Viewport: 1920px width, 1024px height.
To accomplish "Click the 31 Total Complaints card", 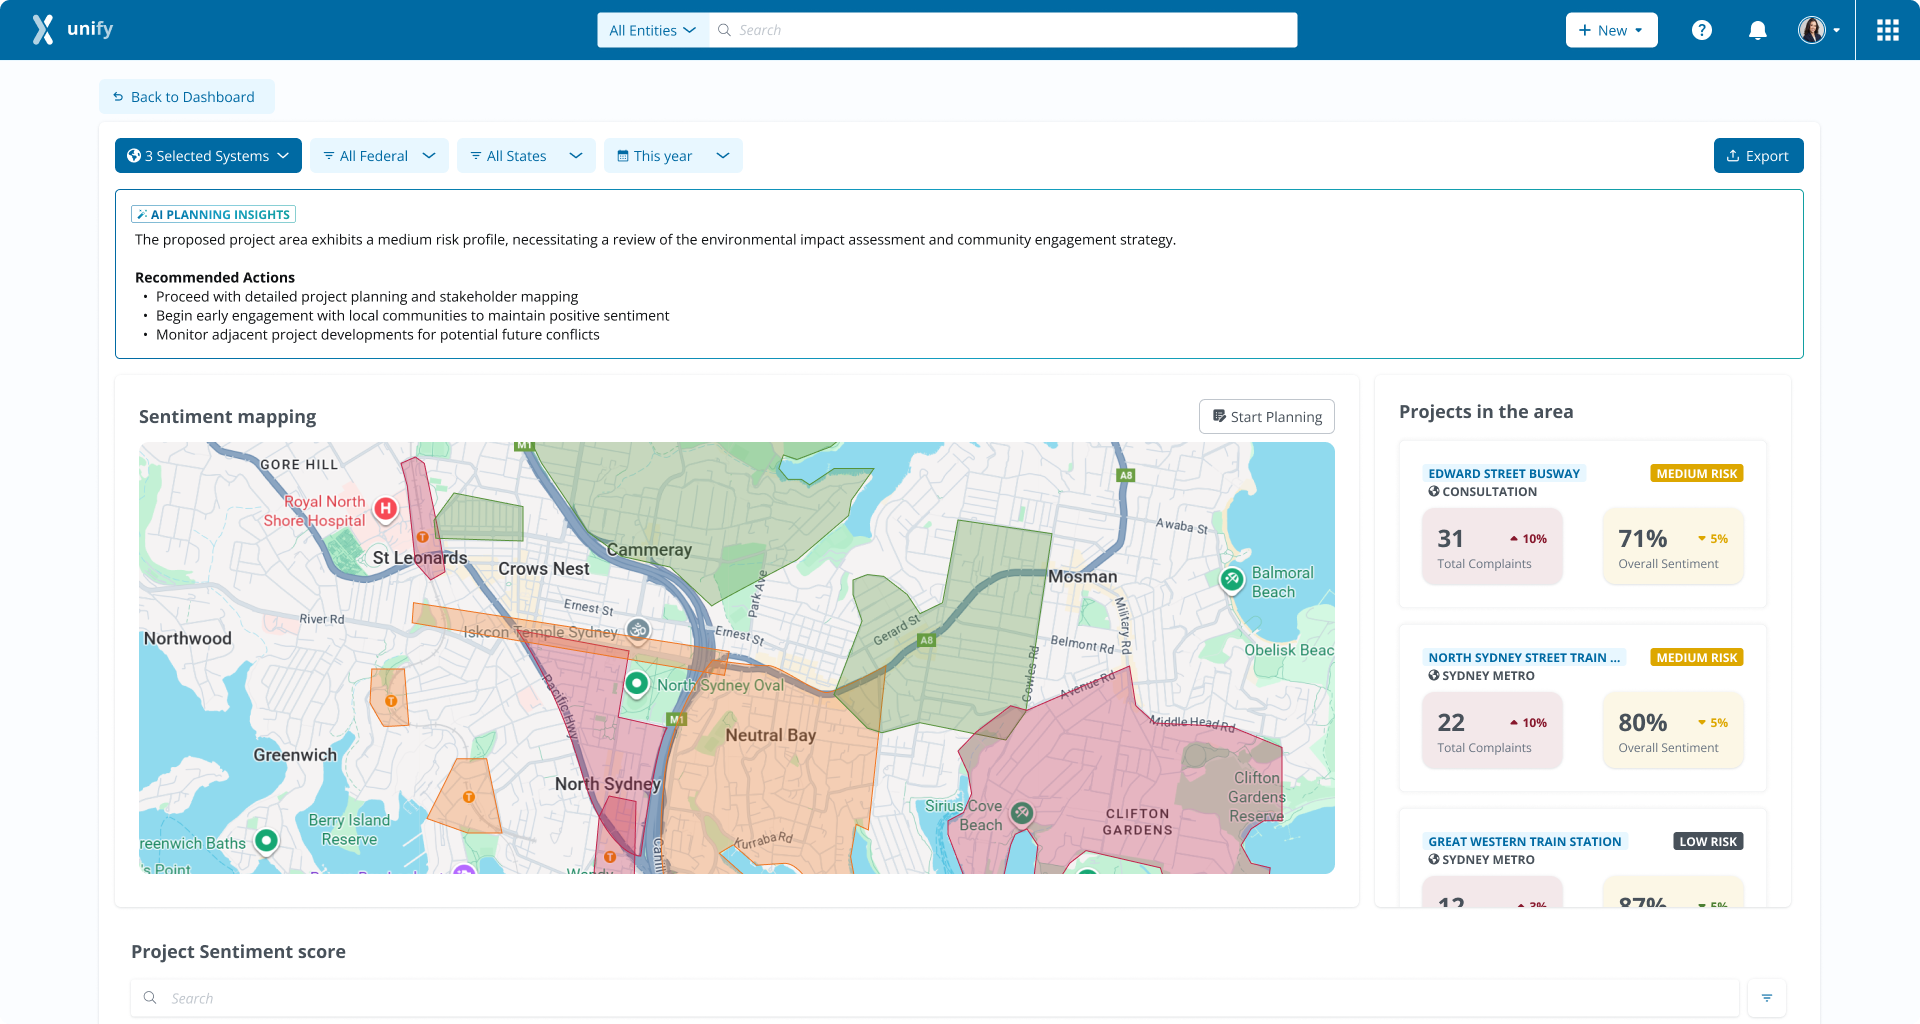I will pos(1492,547).
